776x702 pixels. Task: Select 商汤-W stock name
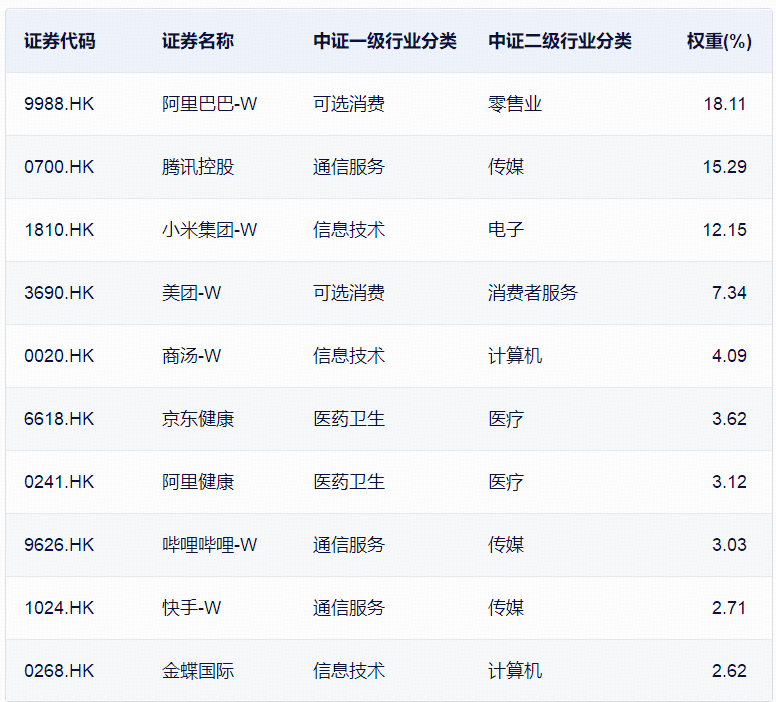coord(191,356)
